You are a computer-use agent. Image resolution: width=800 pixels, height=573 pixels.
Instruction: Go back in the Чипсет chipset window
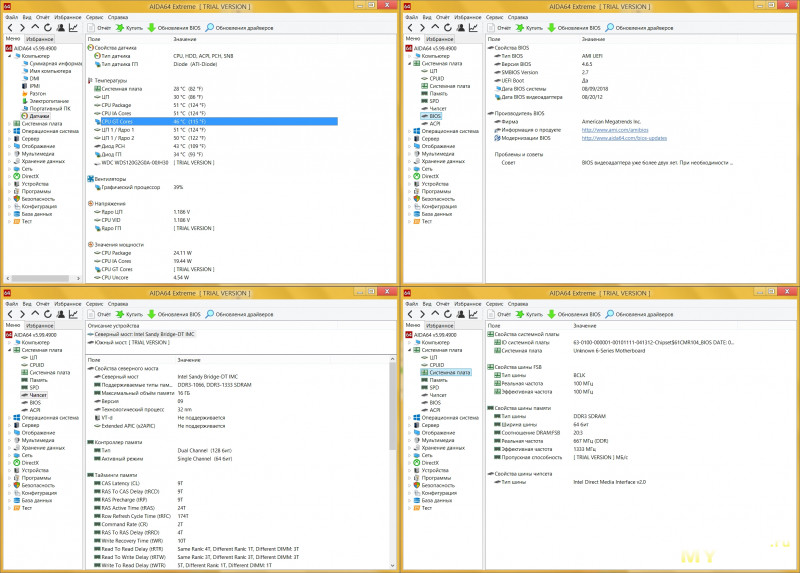click(x=10, y=314)
